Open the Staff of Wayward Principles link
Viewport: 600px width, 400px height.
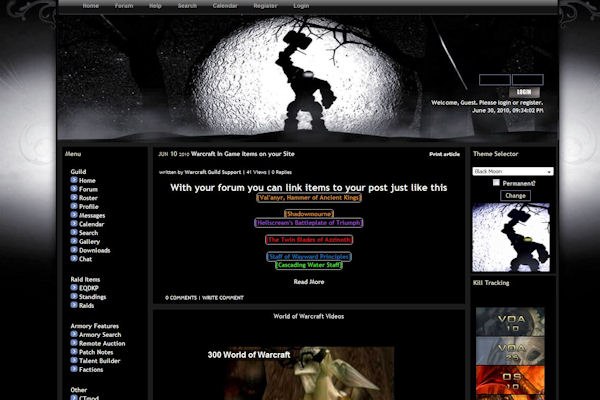(309, 257)
